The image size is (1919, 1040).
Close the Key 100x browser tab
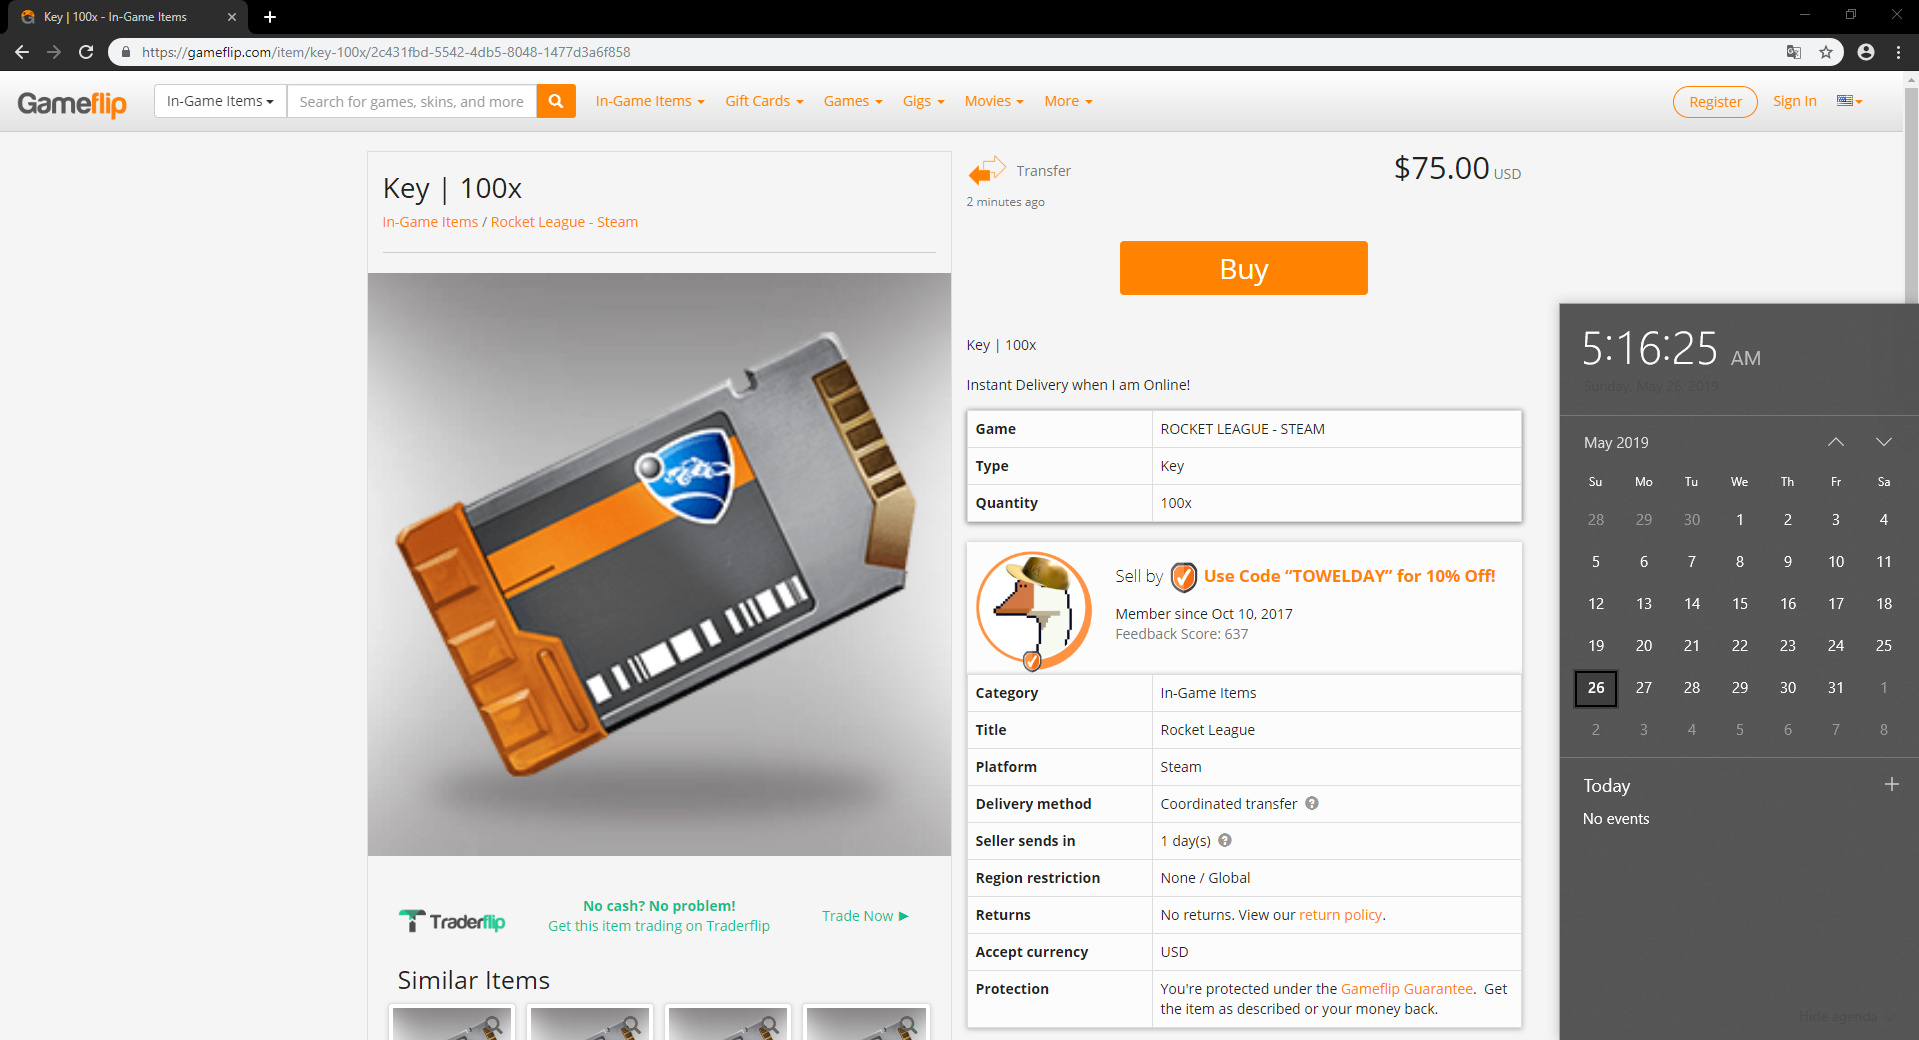232,17
